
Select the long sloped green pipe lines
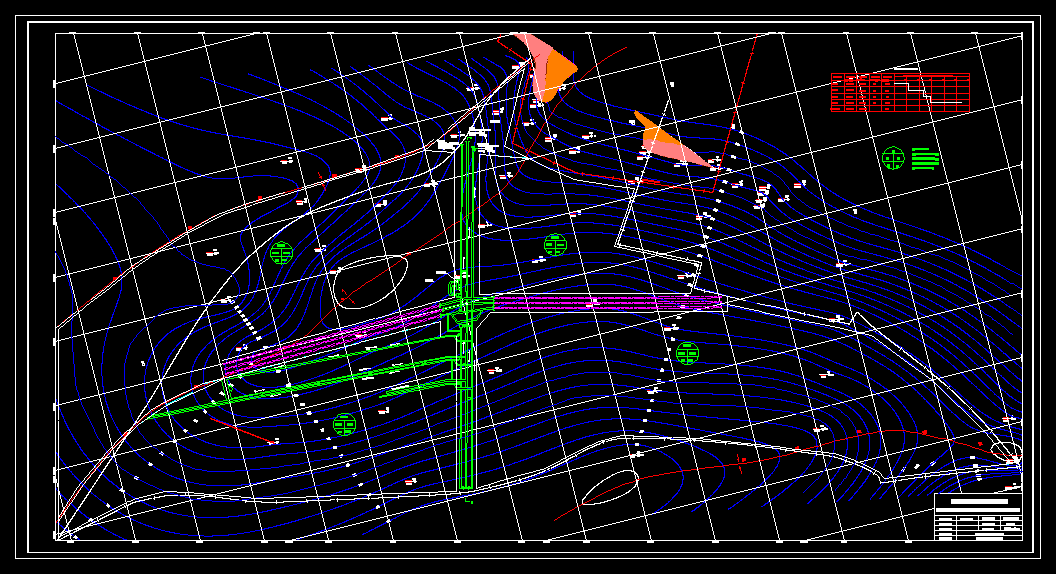303,385
